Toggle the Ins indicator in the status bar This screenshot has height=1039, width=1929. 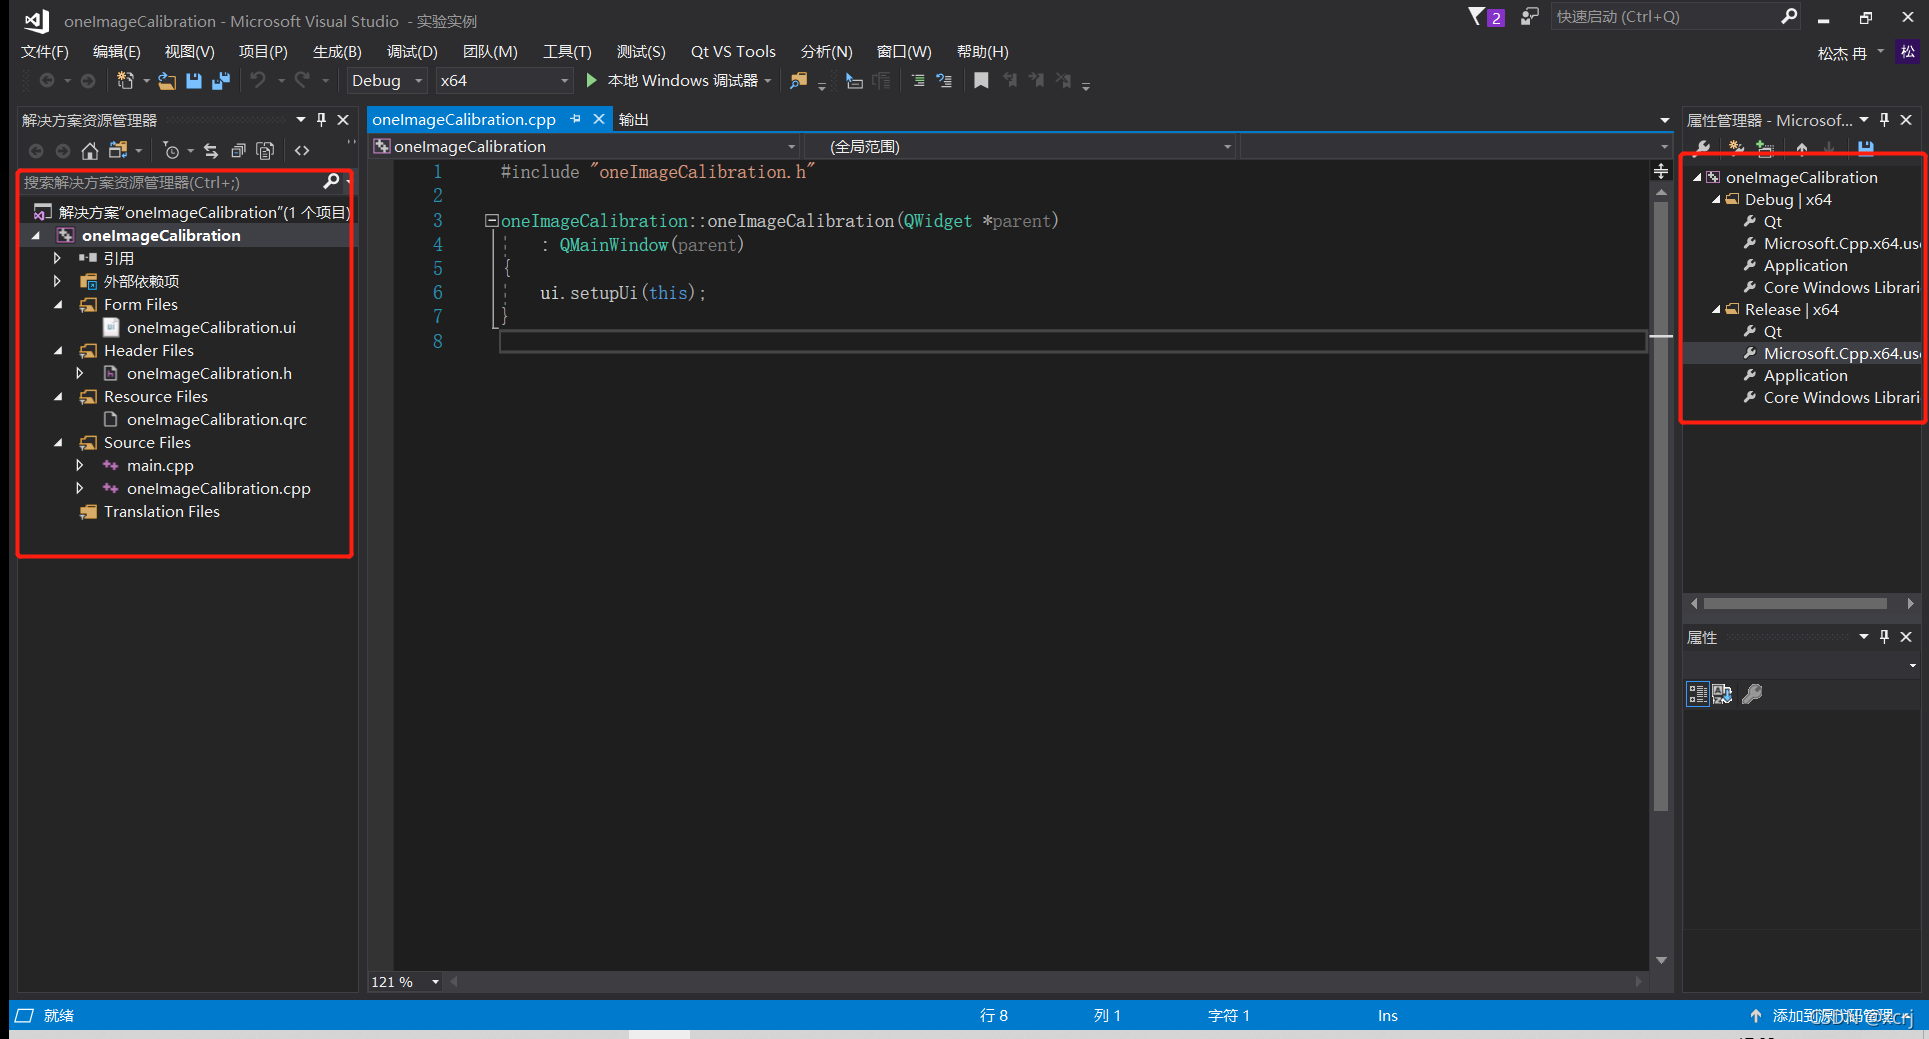1387,1015
